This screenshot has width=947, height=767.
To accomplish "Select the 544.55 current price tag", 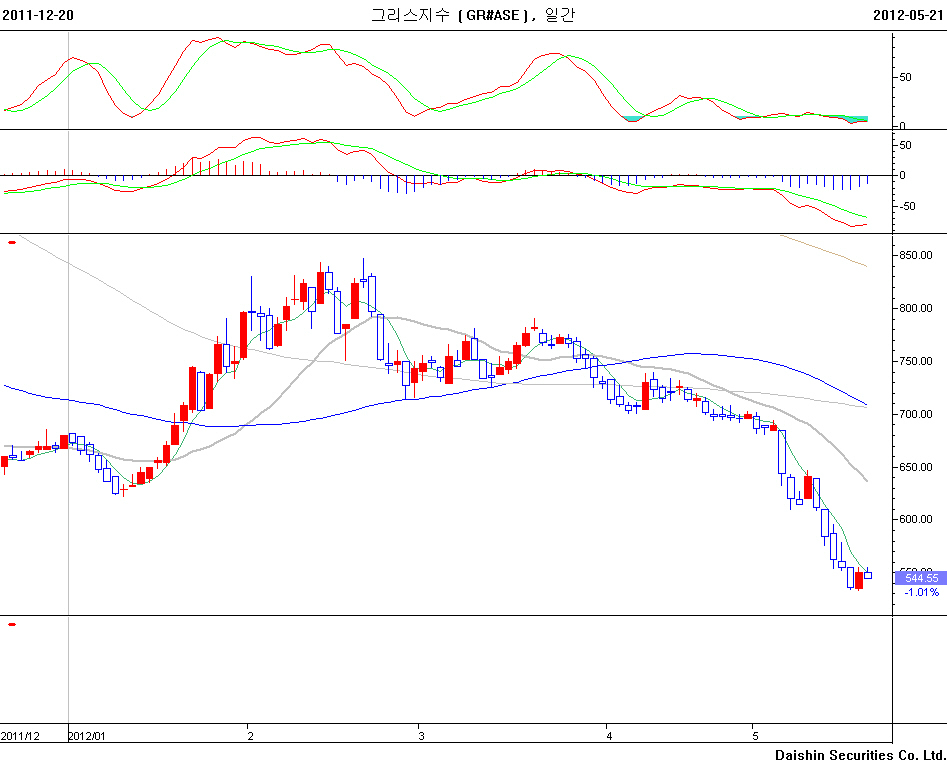I will (x=920, y=578).
